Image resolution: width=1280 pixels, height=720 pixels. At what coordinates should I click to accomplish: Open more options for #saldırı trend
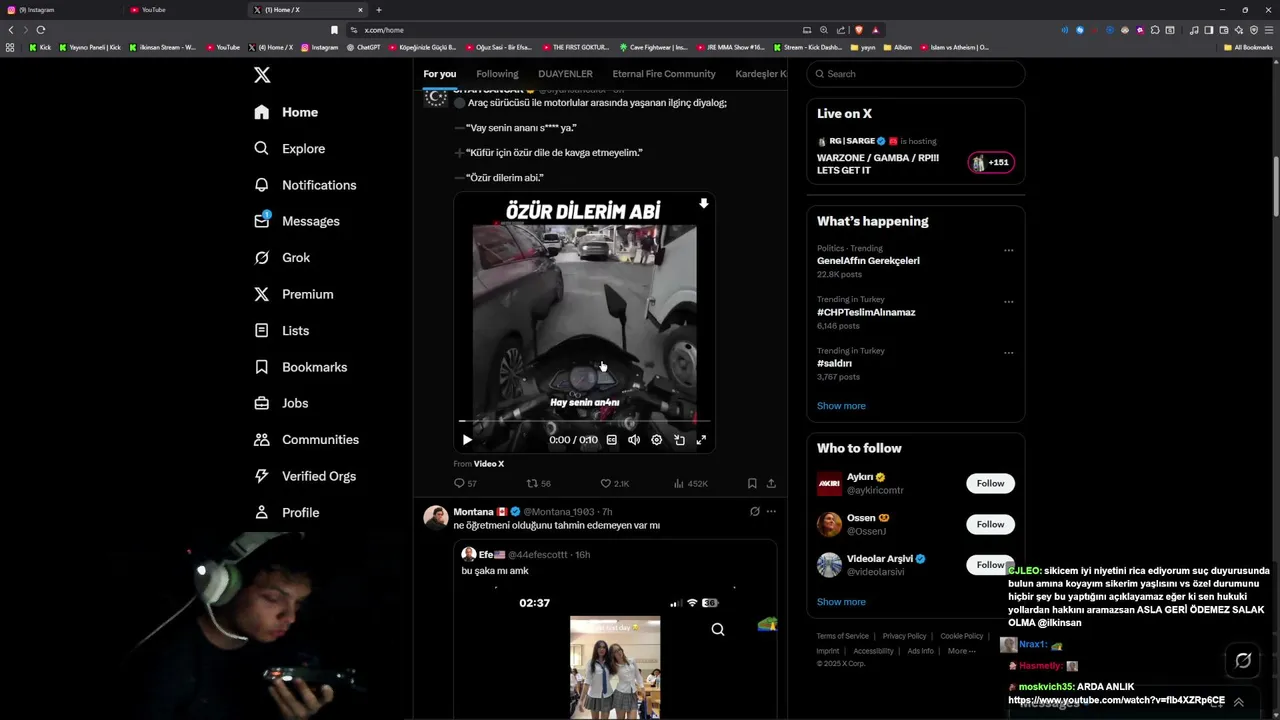tap(1008, 352)
